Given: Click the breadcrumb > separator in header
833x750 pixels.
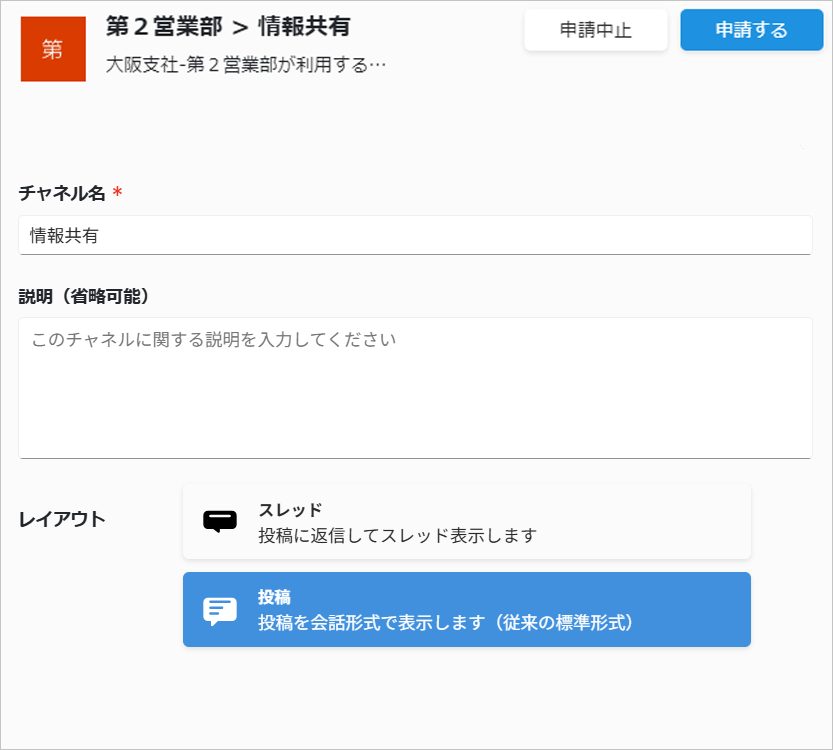Looking at the screenshot, I should coord(240,28).
